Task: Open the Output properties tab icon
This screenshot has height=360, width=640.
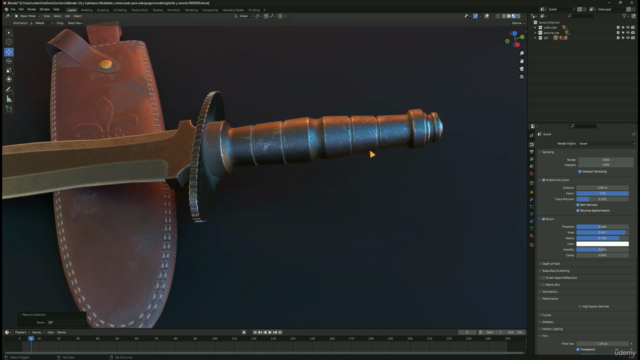Action: [532, 151]
